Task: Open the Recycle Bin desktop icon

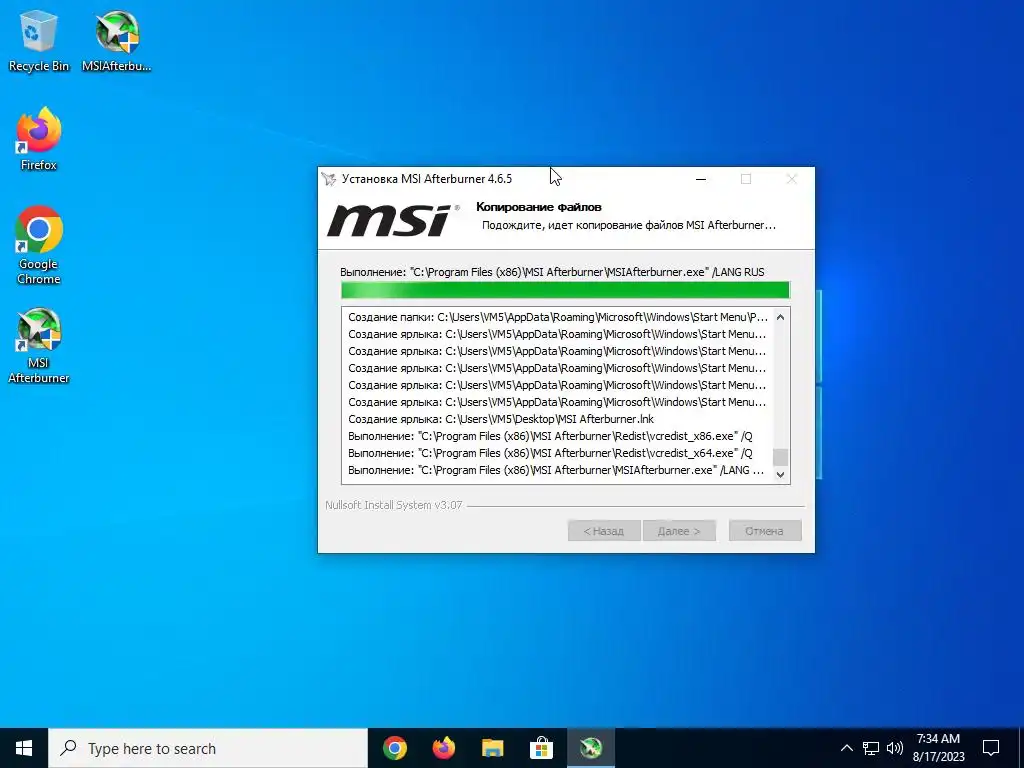Action: click(x=39, y=40)
